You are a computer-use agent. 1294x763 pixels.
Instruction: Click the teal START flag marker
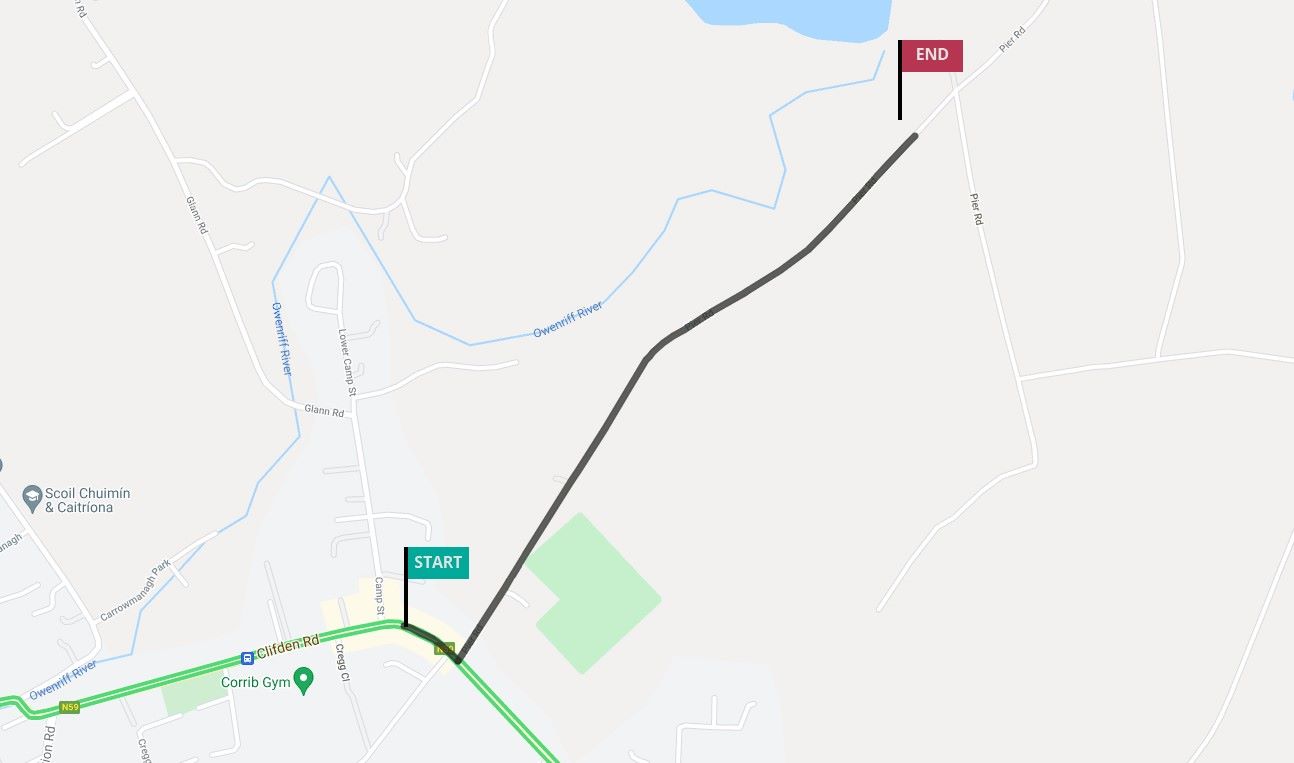pyautogui.click(x=437, y=563)
